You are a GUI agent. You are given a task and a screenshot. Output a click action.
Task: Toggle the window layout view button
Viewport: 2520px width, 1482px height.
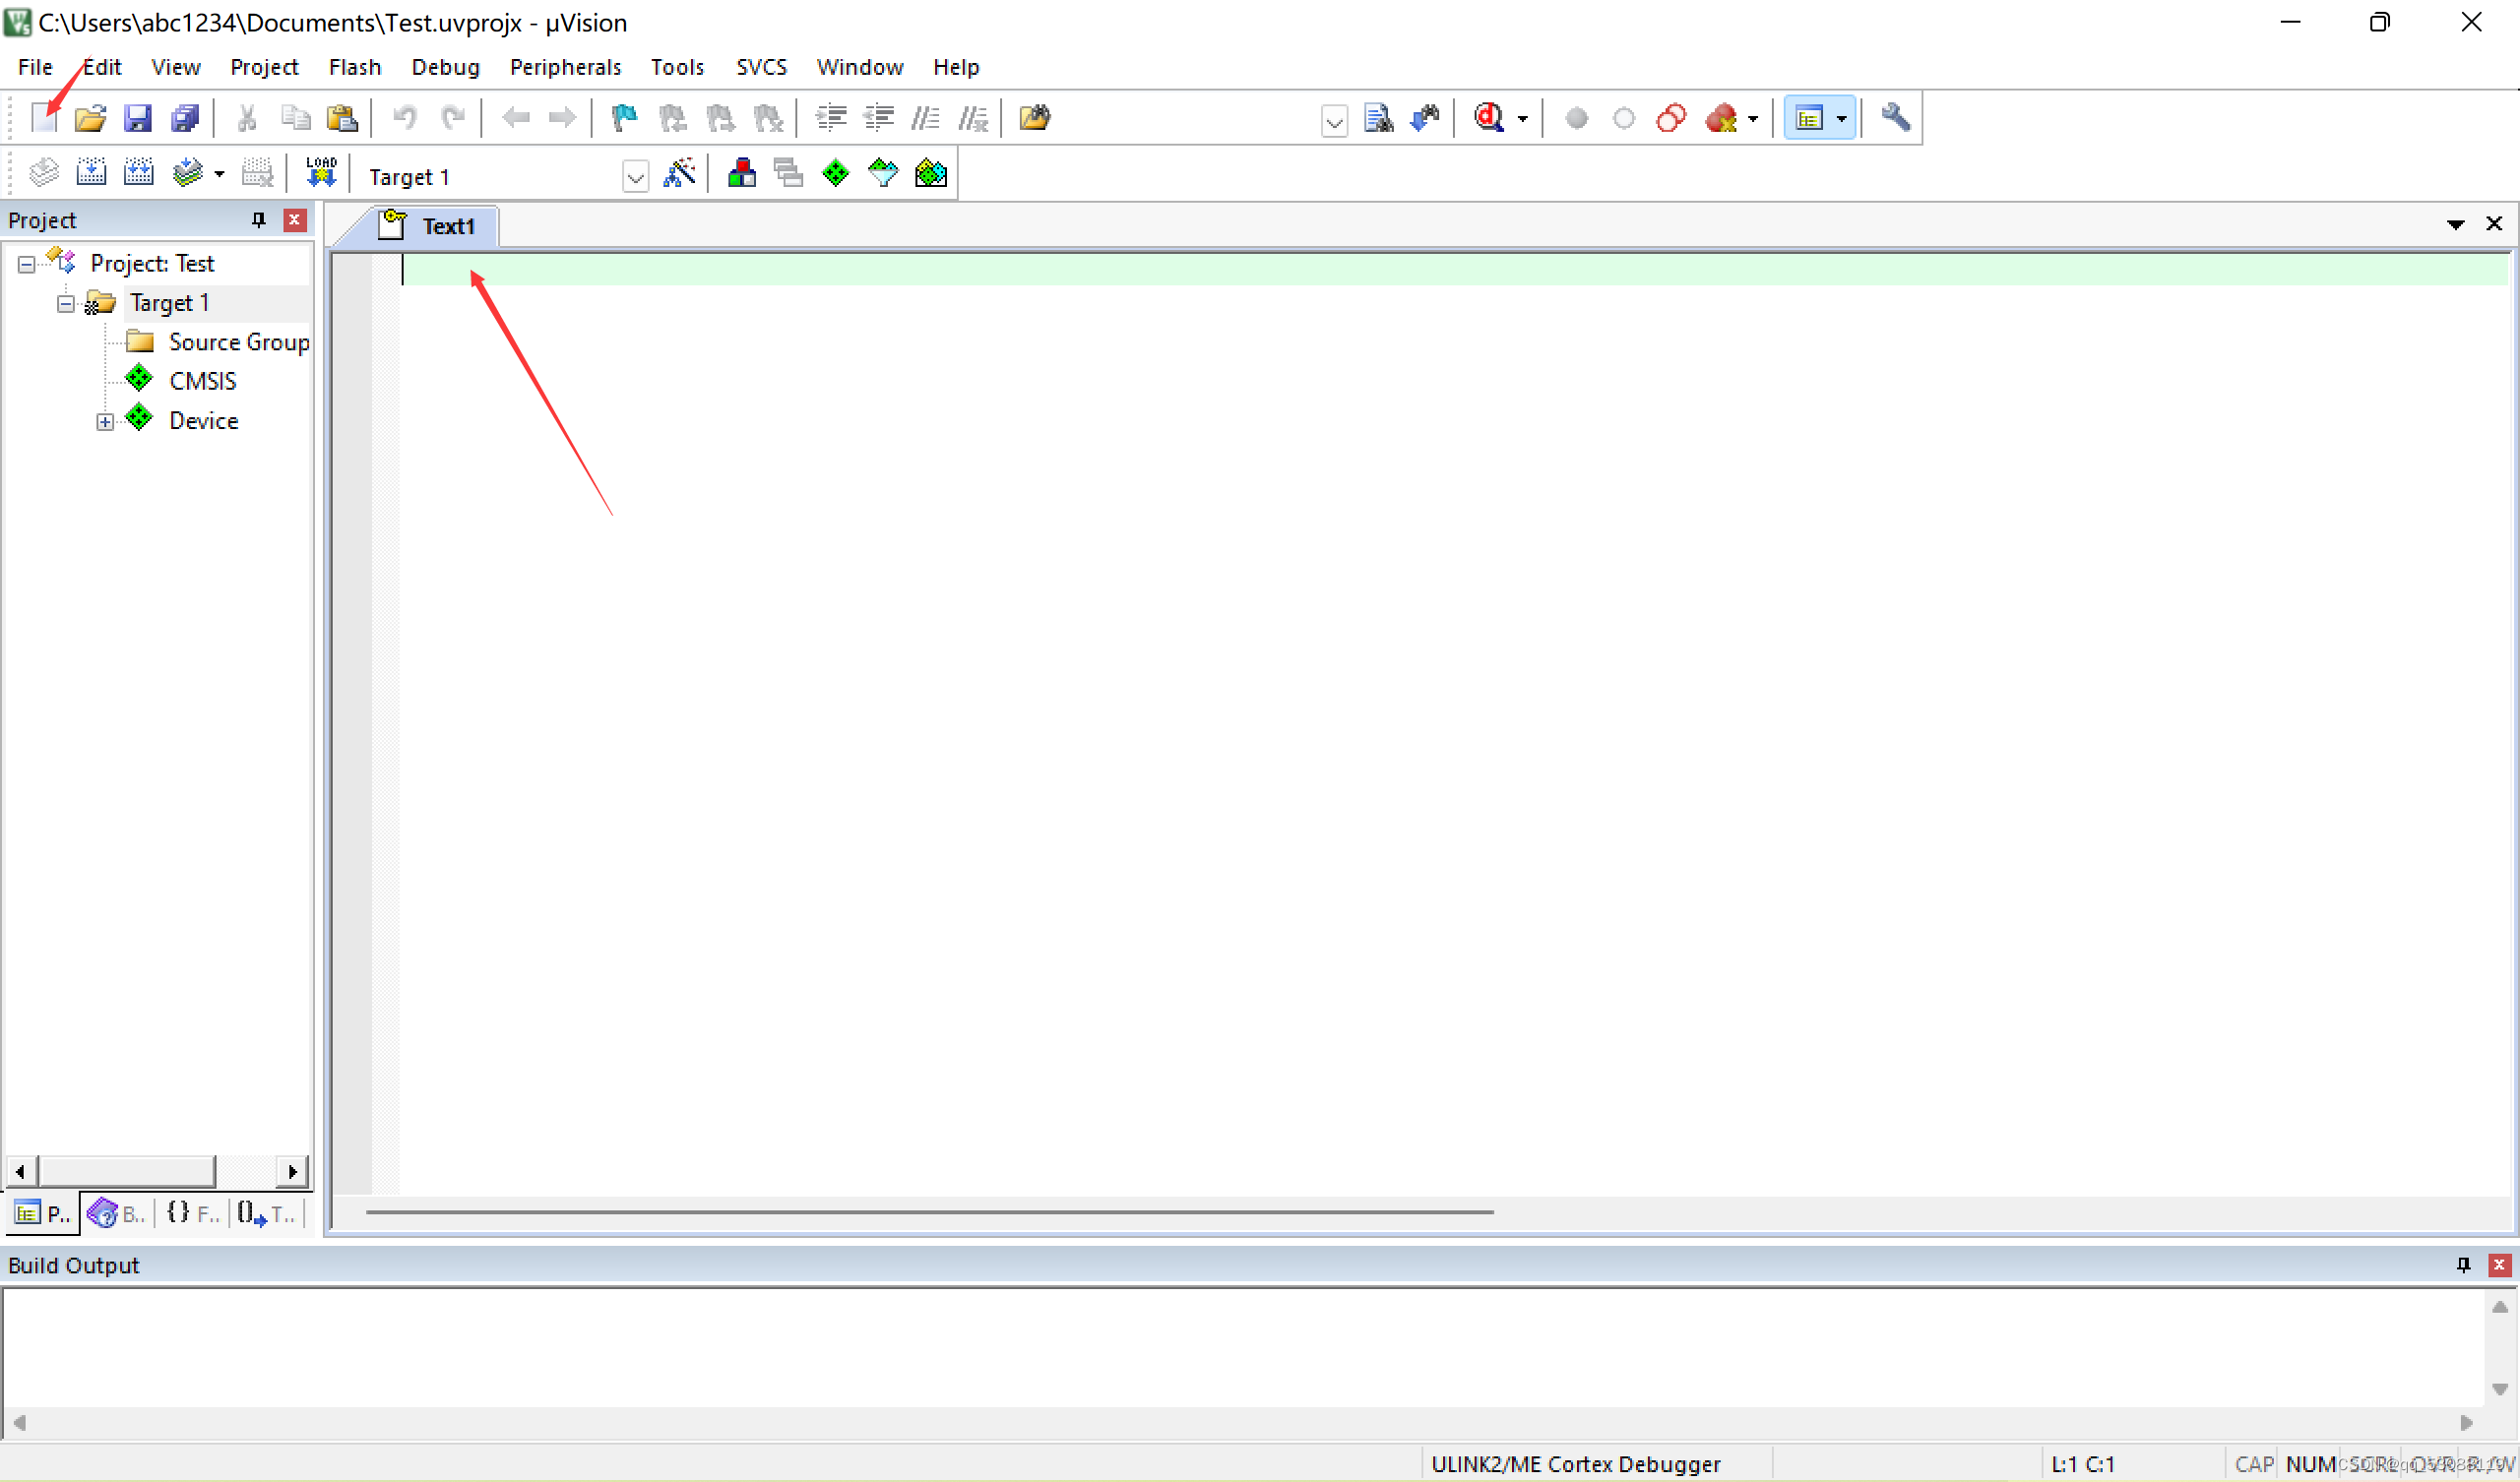coord(1809,118)
